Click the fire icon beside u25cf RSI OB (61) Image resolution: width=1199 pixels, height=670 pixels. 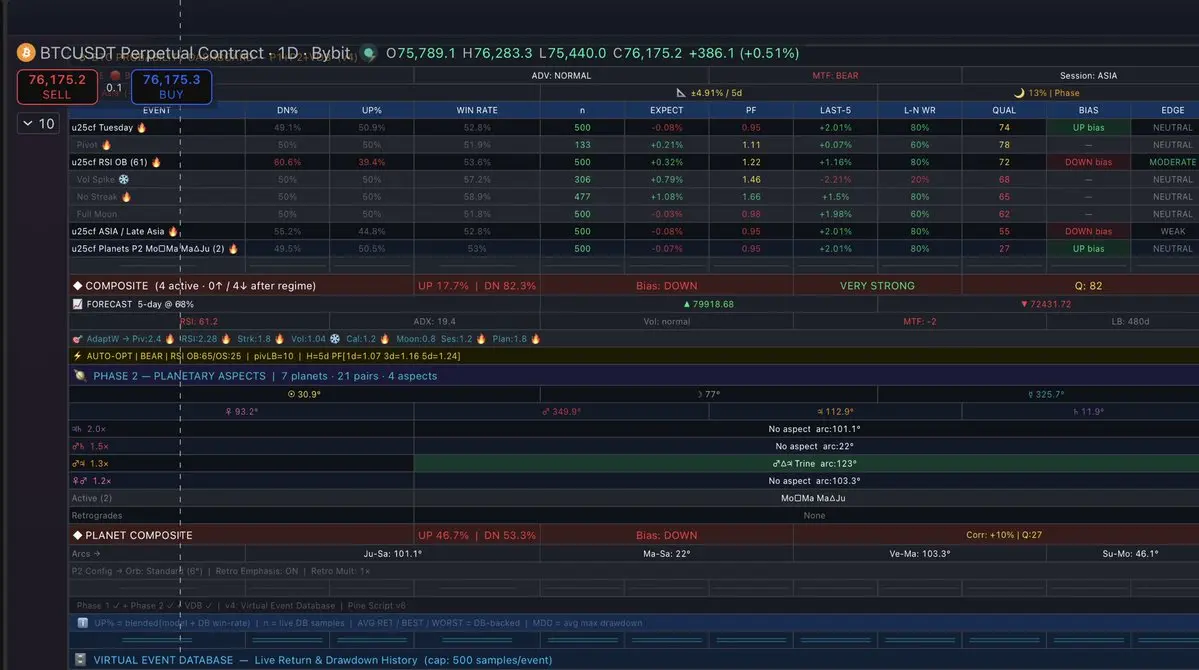point(156,162)
